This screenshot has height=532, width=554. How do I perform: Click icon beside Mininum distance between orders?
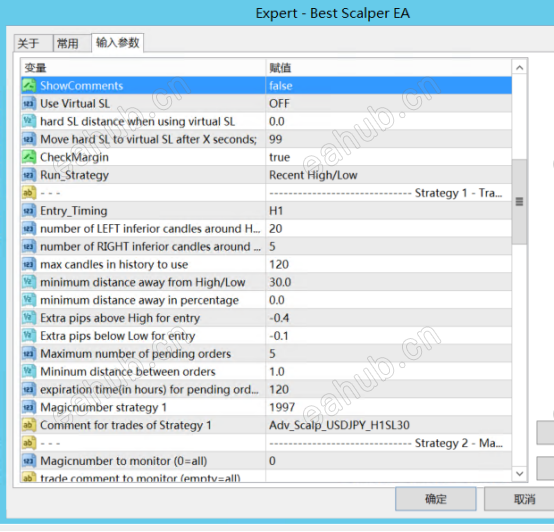pos(29,372)
